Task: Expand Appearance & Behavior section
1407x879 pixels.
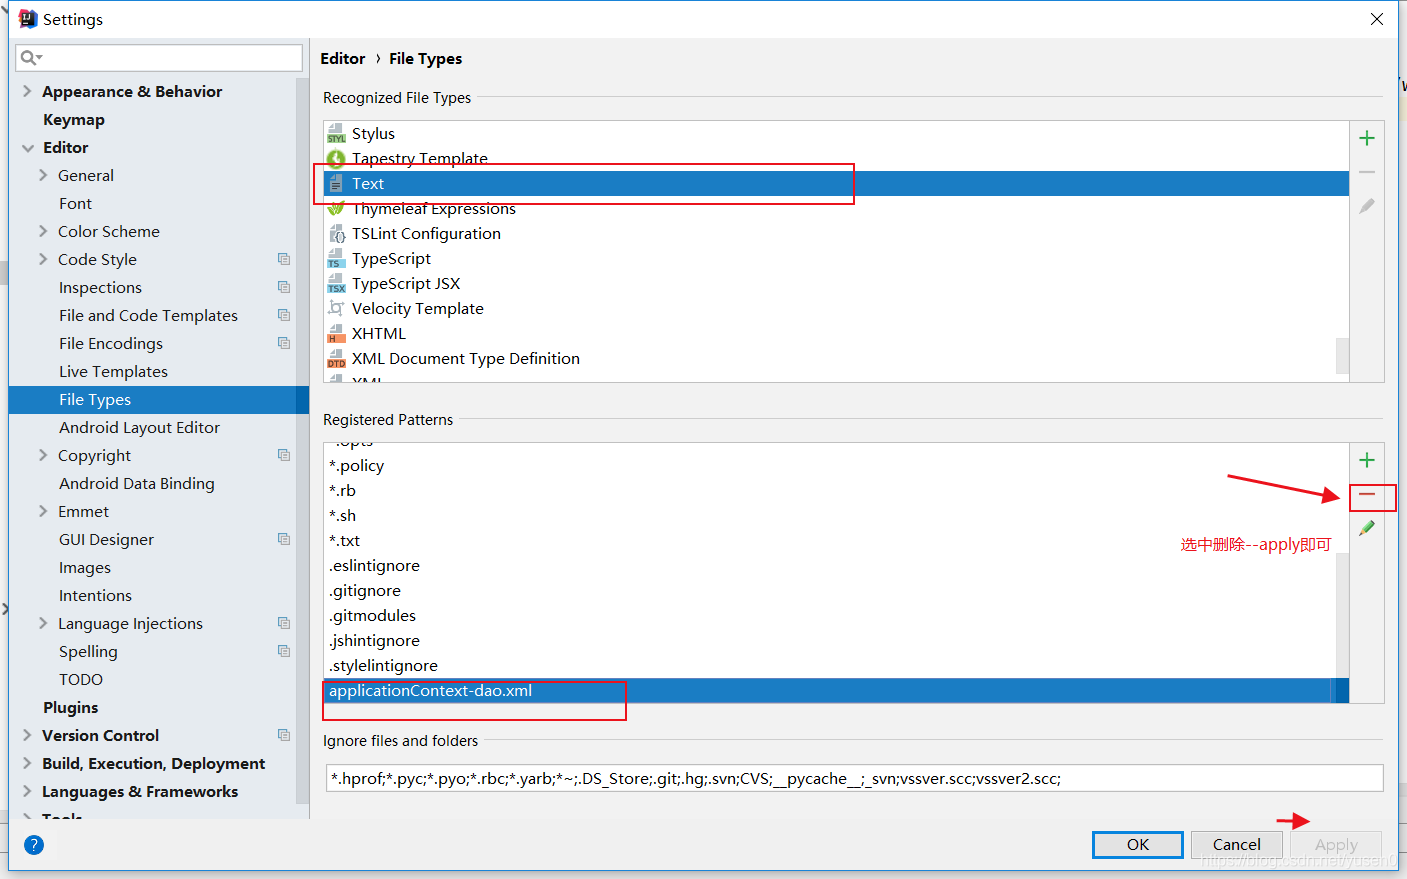Action: pos(28,91)
